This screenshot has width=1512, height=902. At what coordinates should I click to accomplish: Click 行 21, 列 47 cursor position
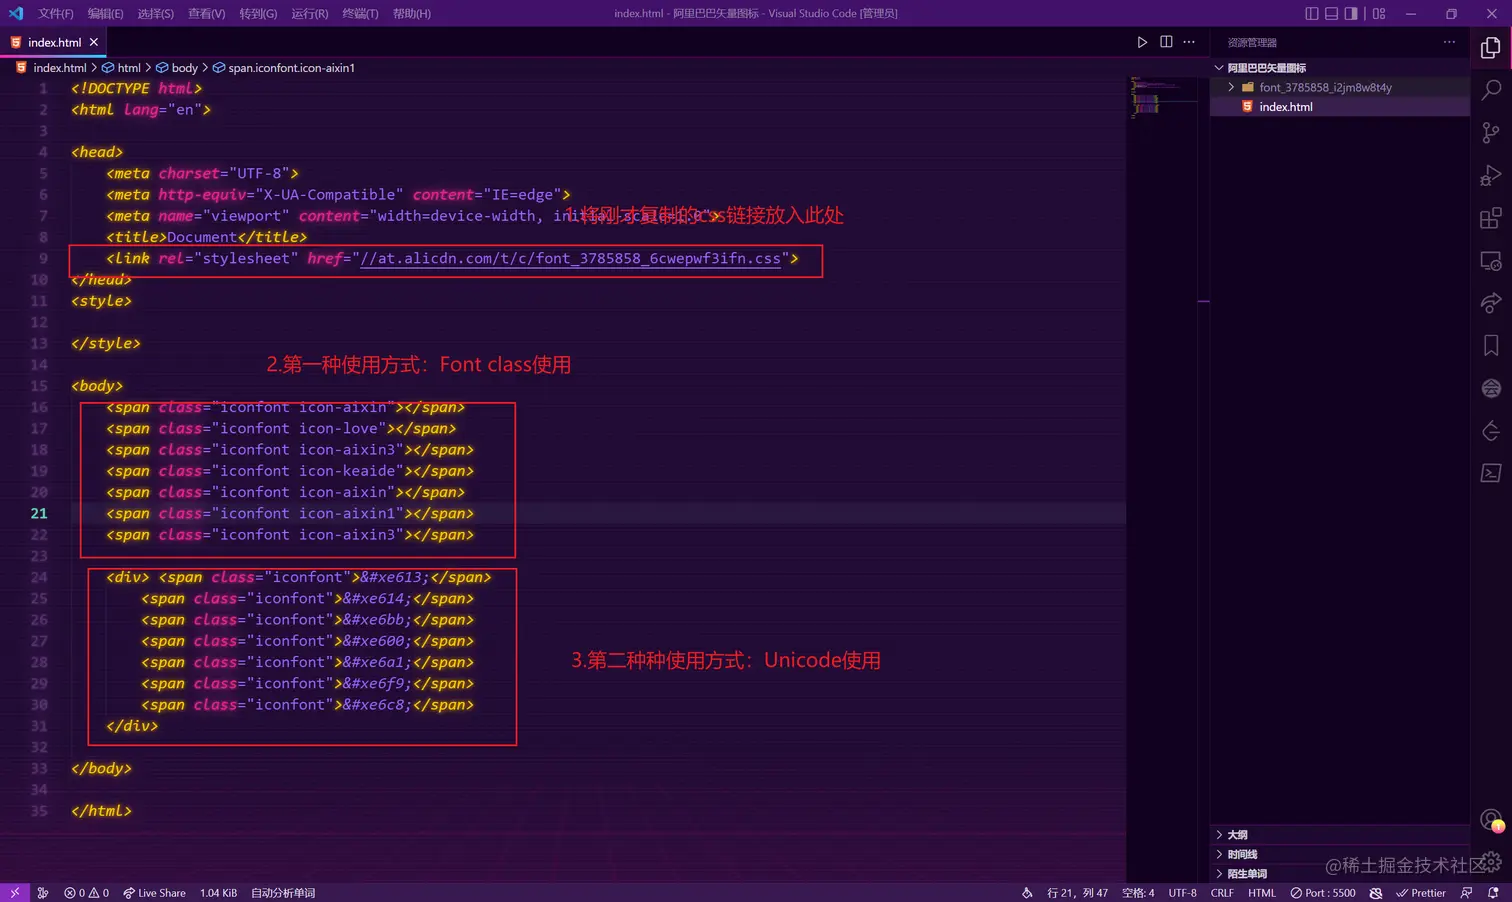click(1077, 892)
